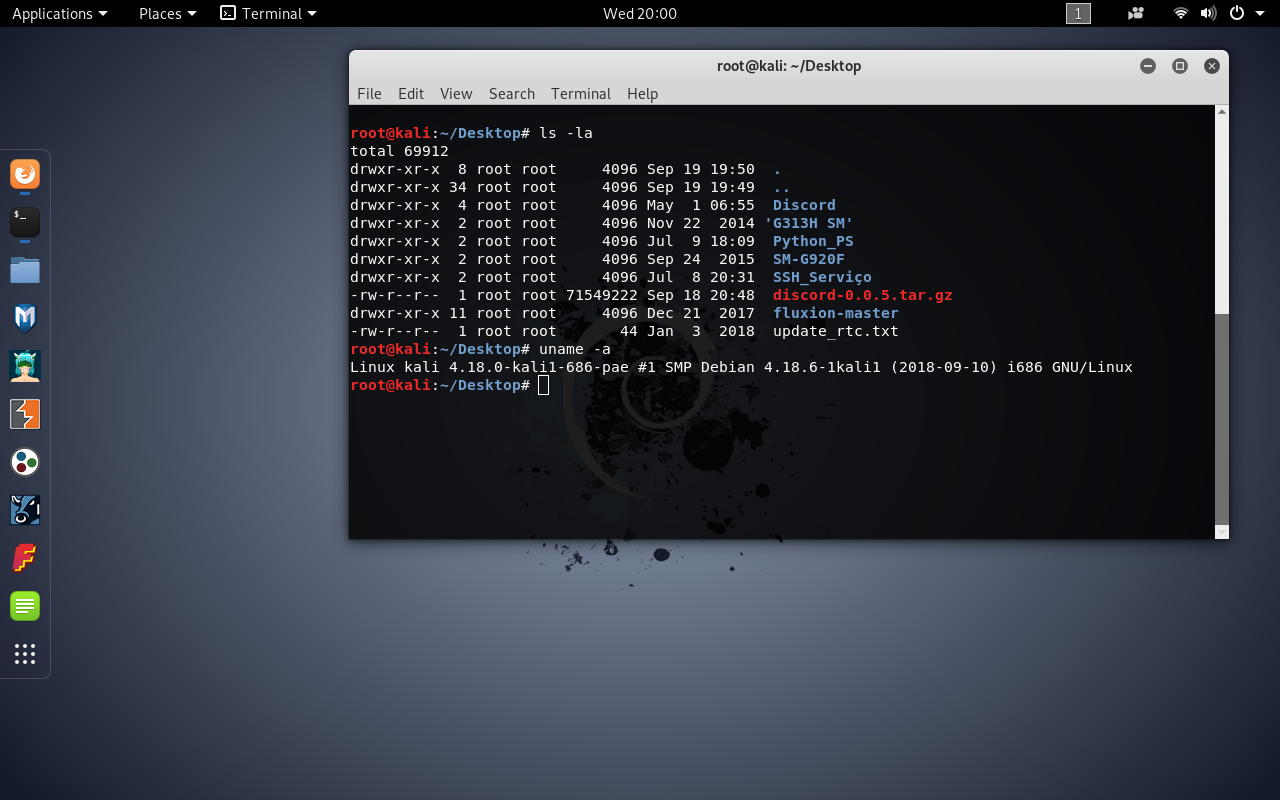Open the terminal's File menu

point(369,93)
